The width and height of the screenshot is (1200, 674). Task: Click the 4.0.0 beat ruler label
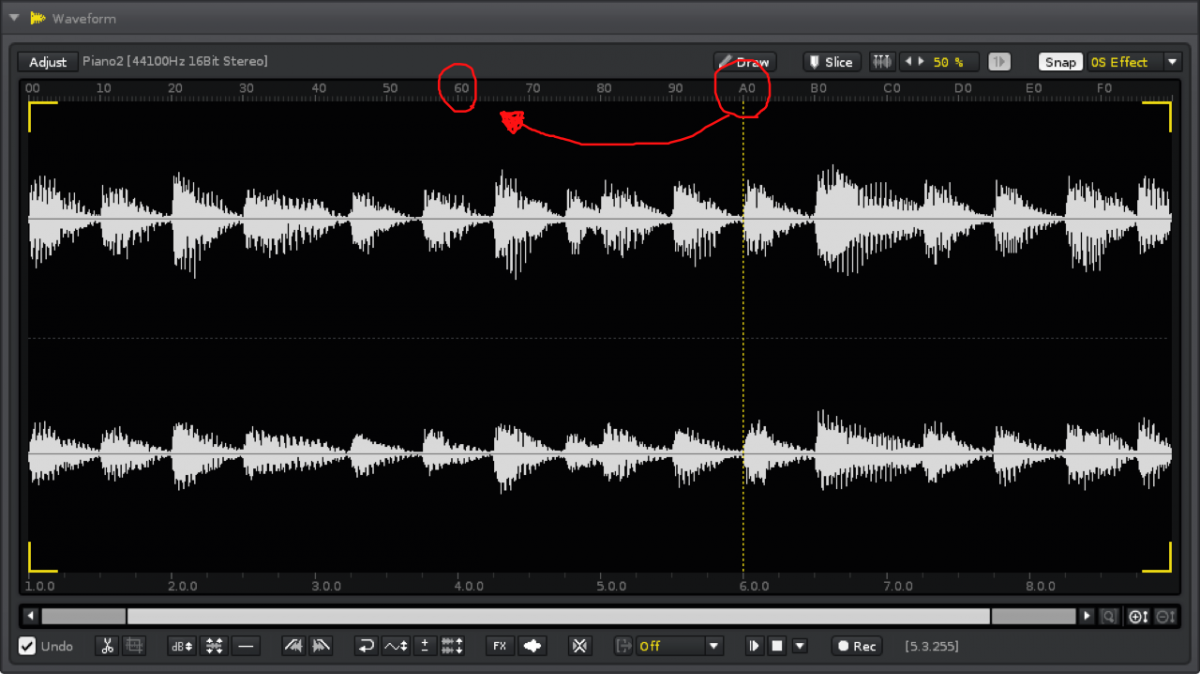click(469, 586)
